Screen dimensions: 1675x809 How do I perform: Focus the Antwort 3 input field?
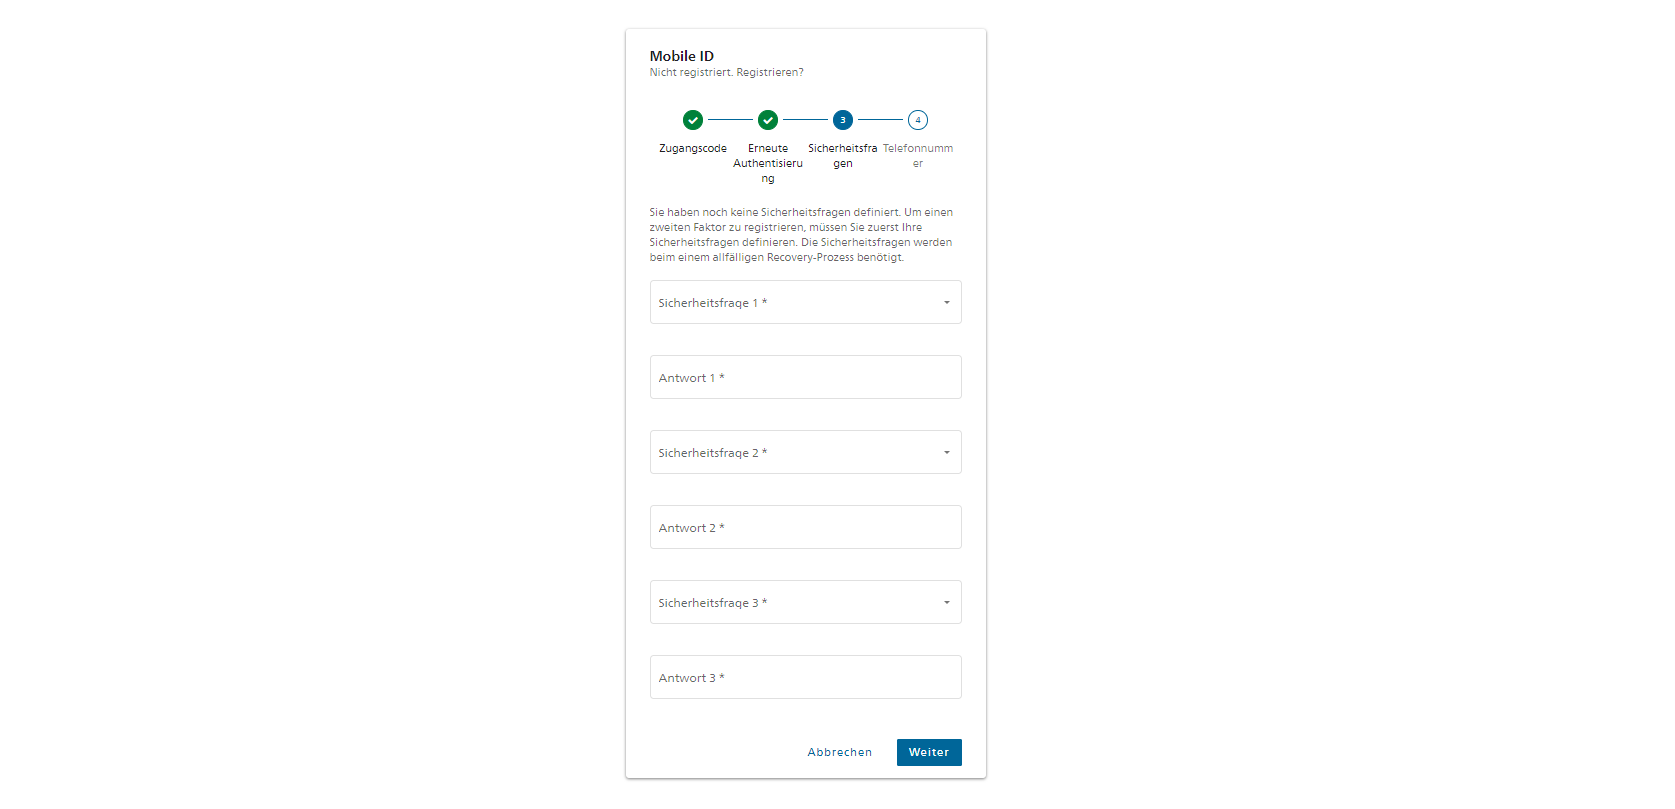click(x=806, y=677)
